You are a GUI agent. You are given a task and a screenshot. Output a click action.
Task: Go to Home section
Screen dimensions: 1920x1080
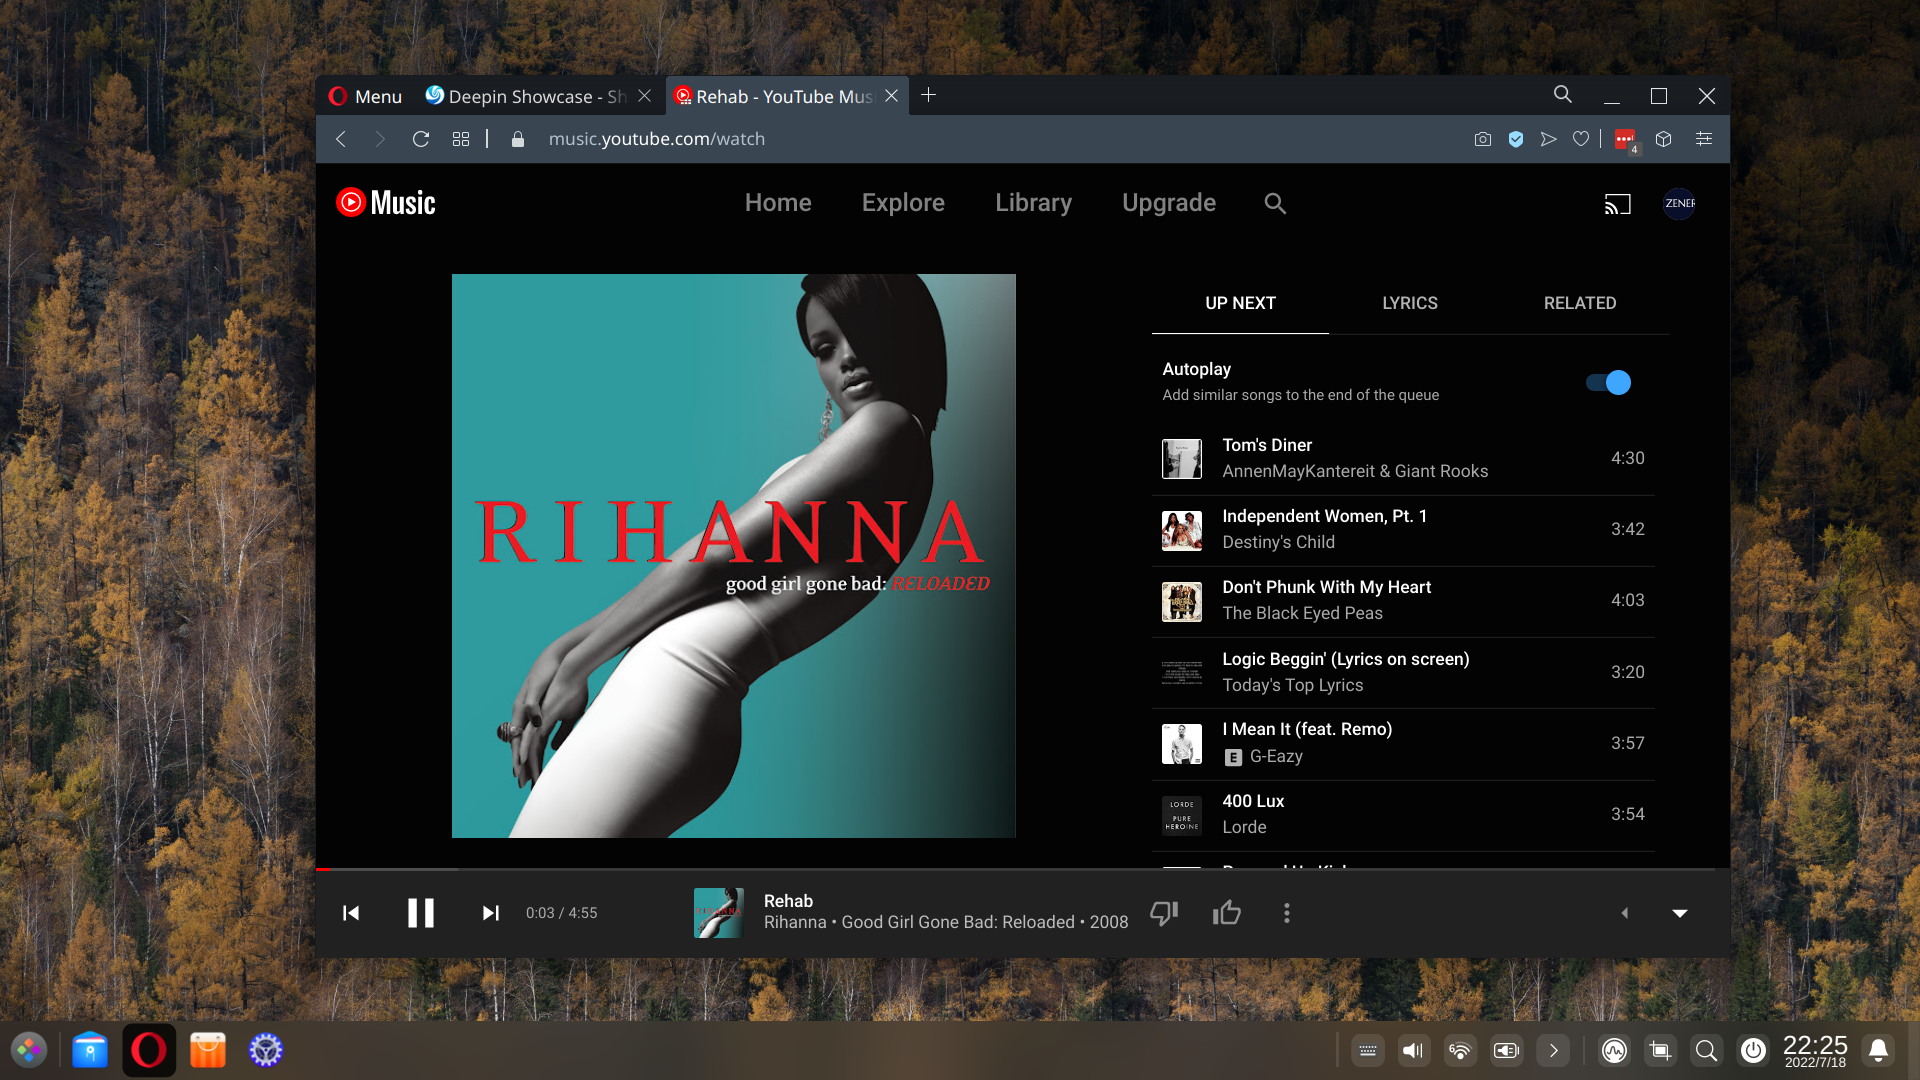[x=778, y=203]
